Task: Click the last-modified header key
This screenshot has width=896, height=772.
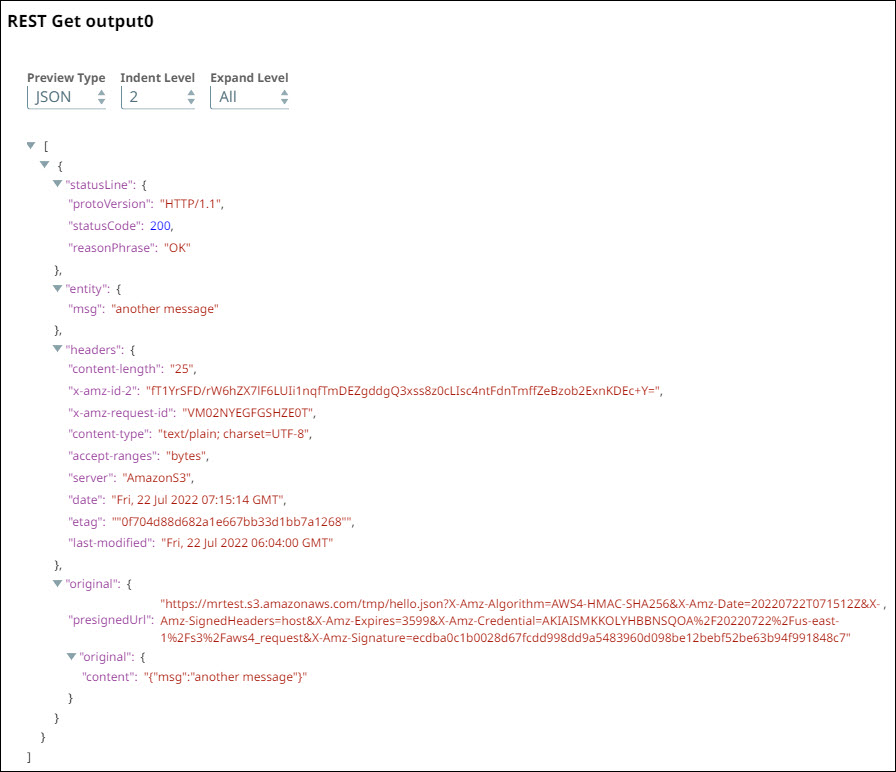Action: 114,542
